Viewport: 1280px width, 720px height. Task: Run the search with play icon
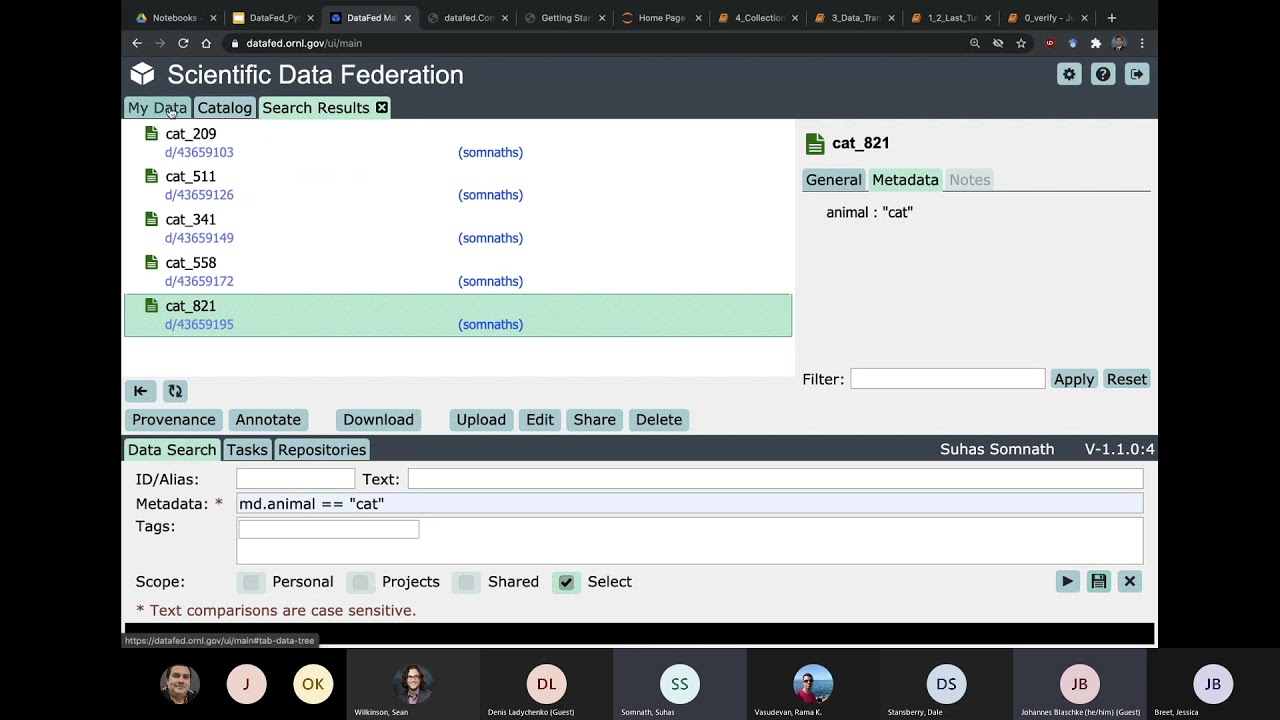(x=1067, y=581)
